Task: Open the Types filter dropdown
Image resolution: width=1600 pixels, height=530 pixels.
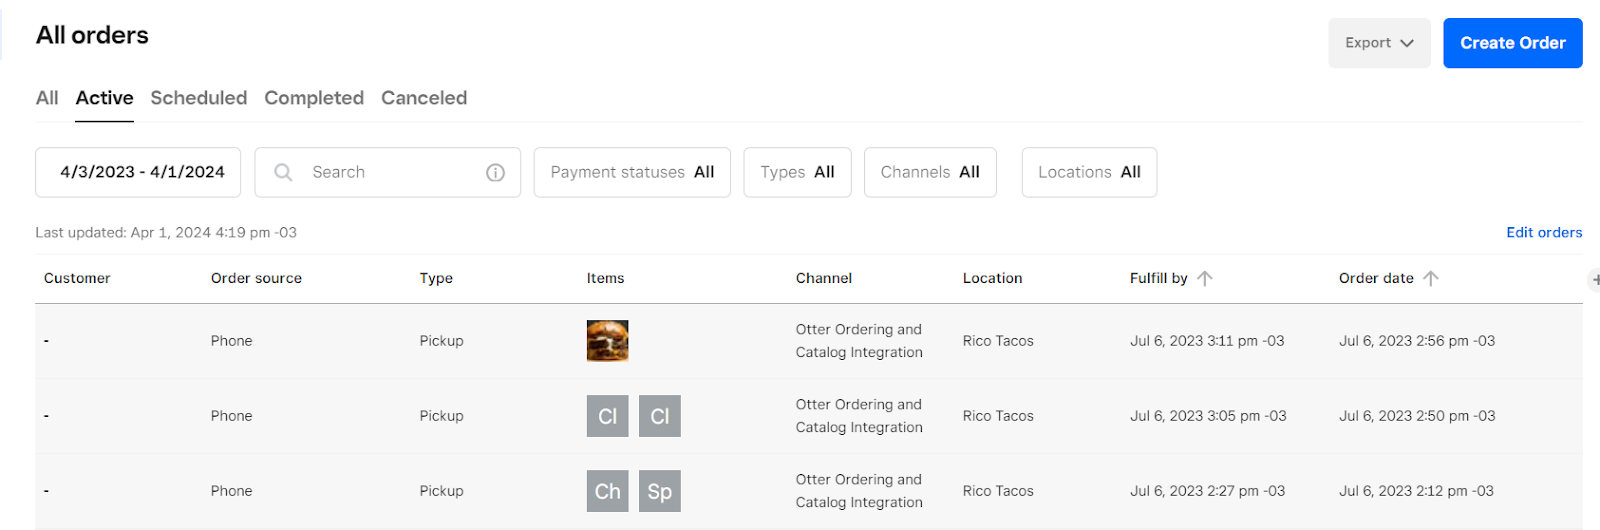Action: [x=797, y=172]
